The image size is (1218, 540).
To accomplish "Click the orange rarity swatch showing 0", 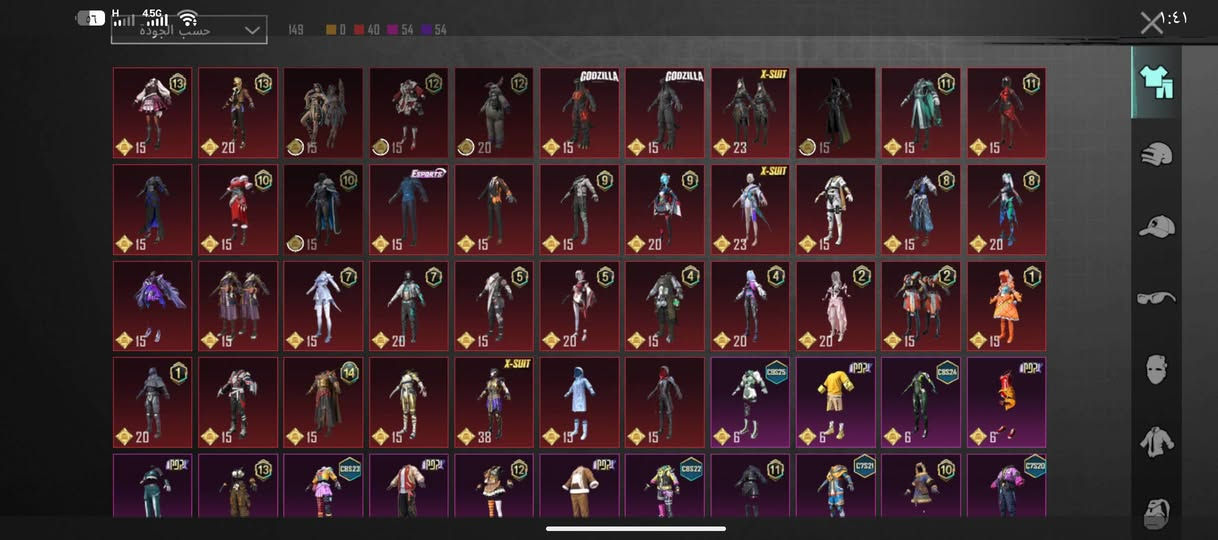I will (335, 30).
